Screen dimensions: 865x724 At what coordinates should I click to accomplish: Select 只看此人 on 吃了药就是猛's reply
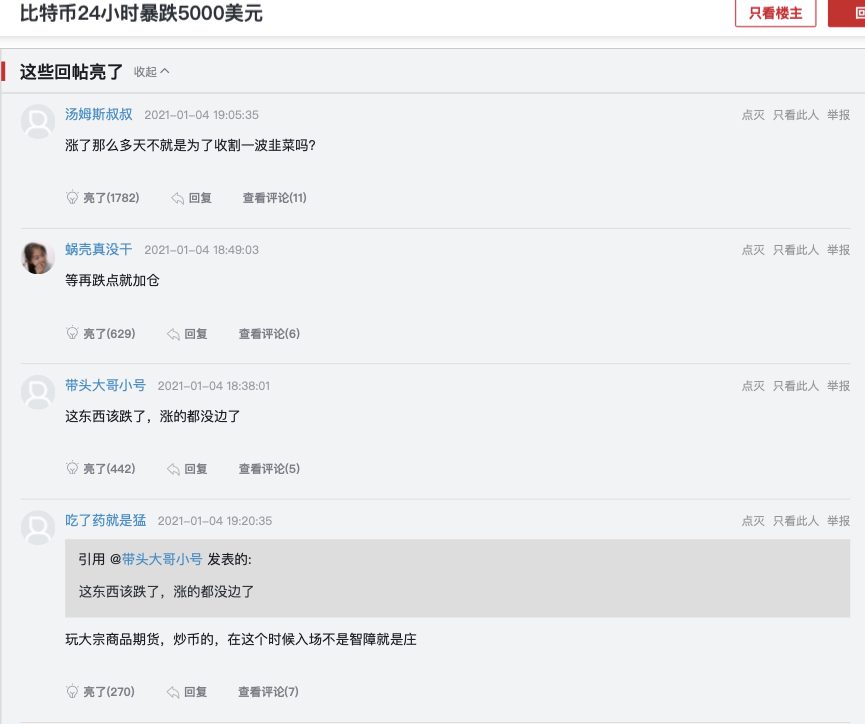click(796, 520)
